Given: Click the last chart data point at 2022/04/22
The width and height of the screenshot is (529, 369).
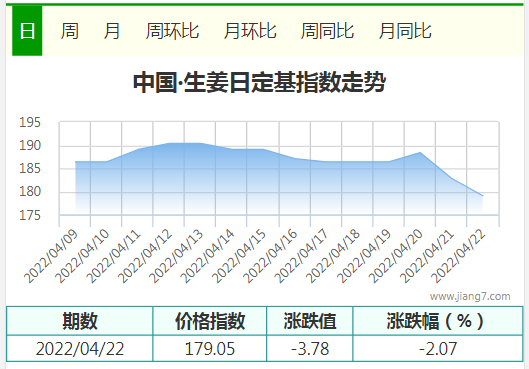Looking at the screenshot, I should [x=483, y=196].
